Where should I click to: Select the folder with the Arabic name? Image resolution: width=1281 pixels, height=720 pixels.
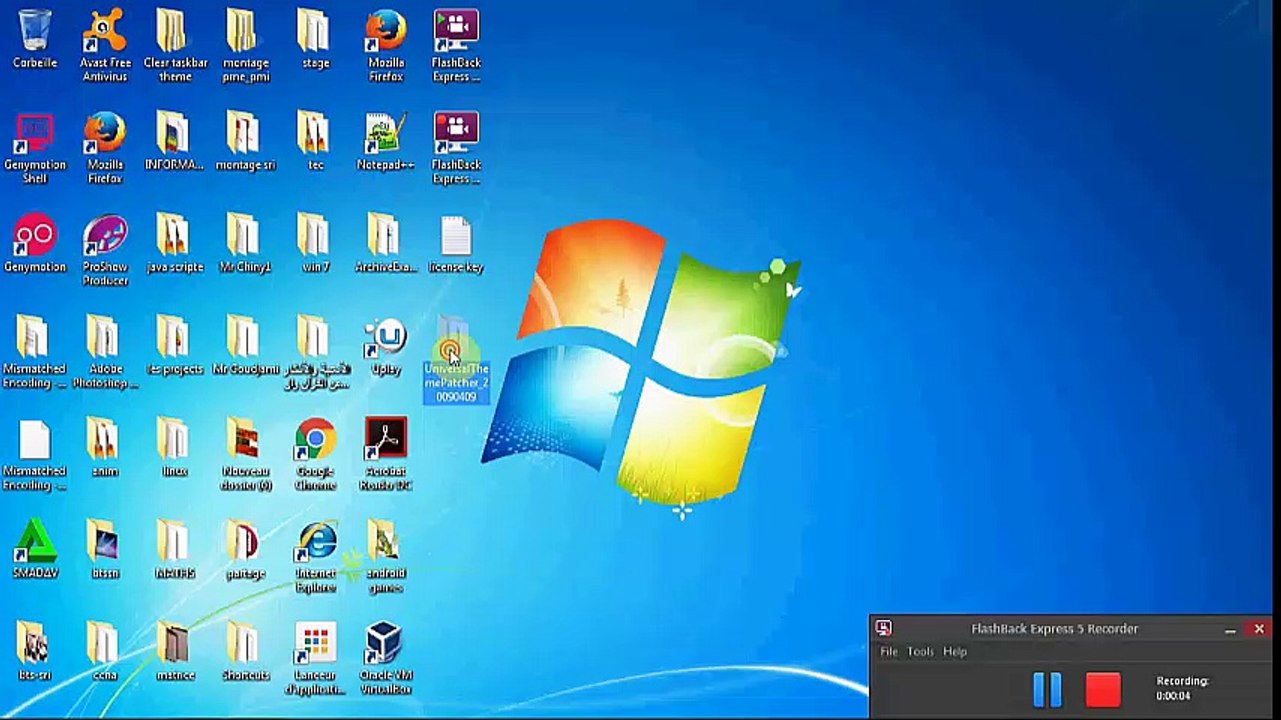tap(315, 351)
